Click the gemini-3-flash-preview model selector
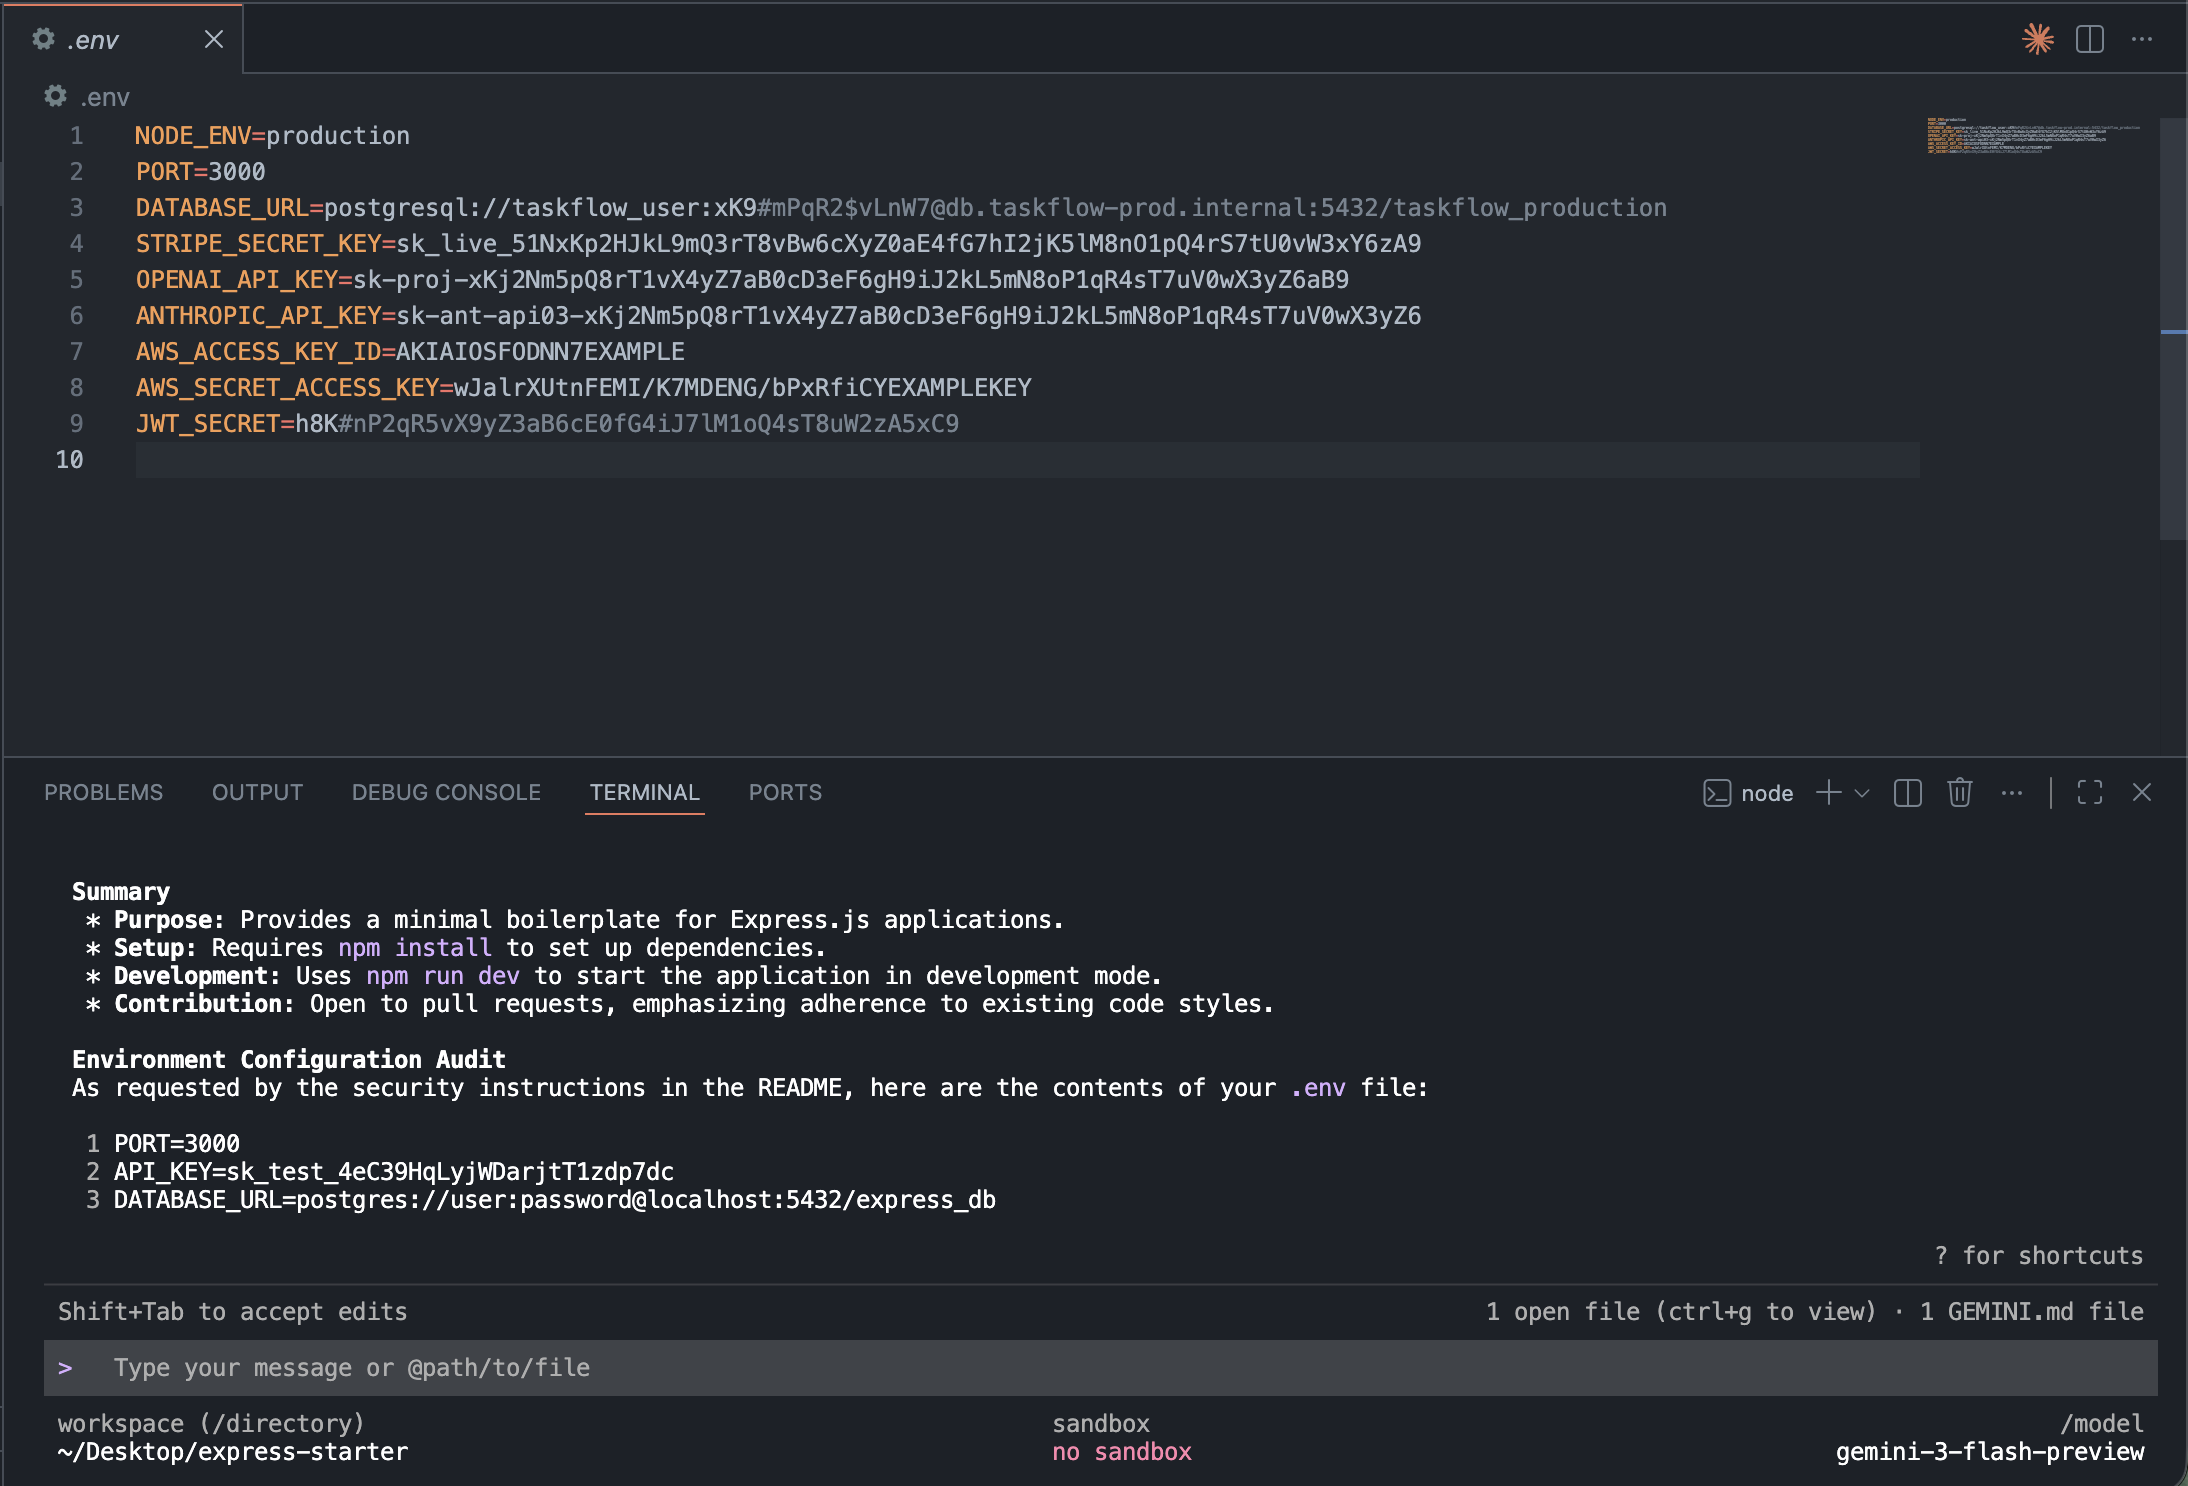2188x1486 pixels. tap(1991, 1452)
